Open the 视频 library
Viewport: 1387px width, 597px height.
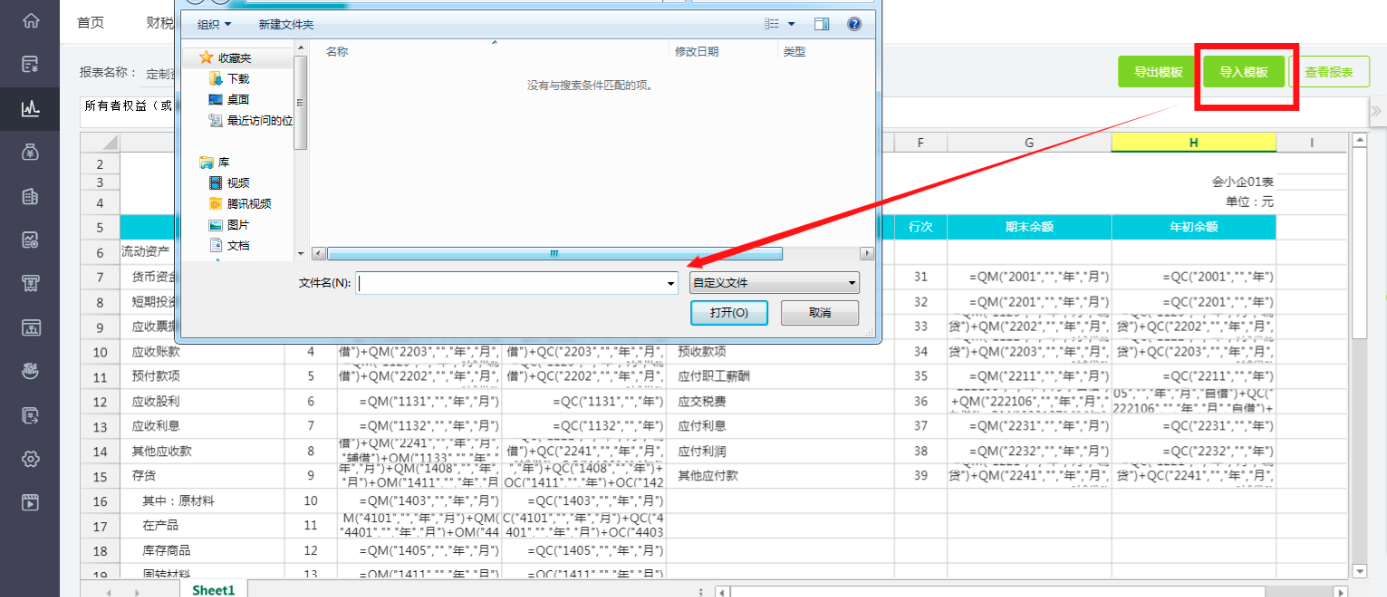point(229,183)
